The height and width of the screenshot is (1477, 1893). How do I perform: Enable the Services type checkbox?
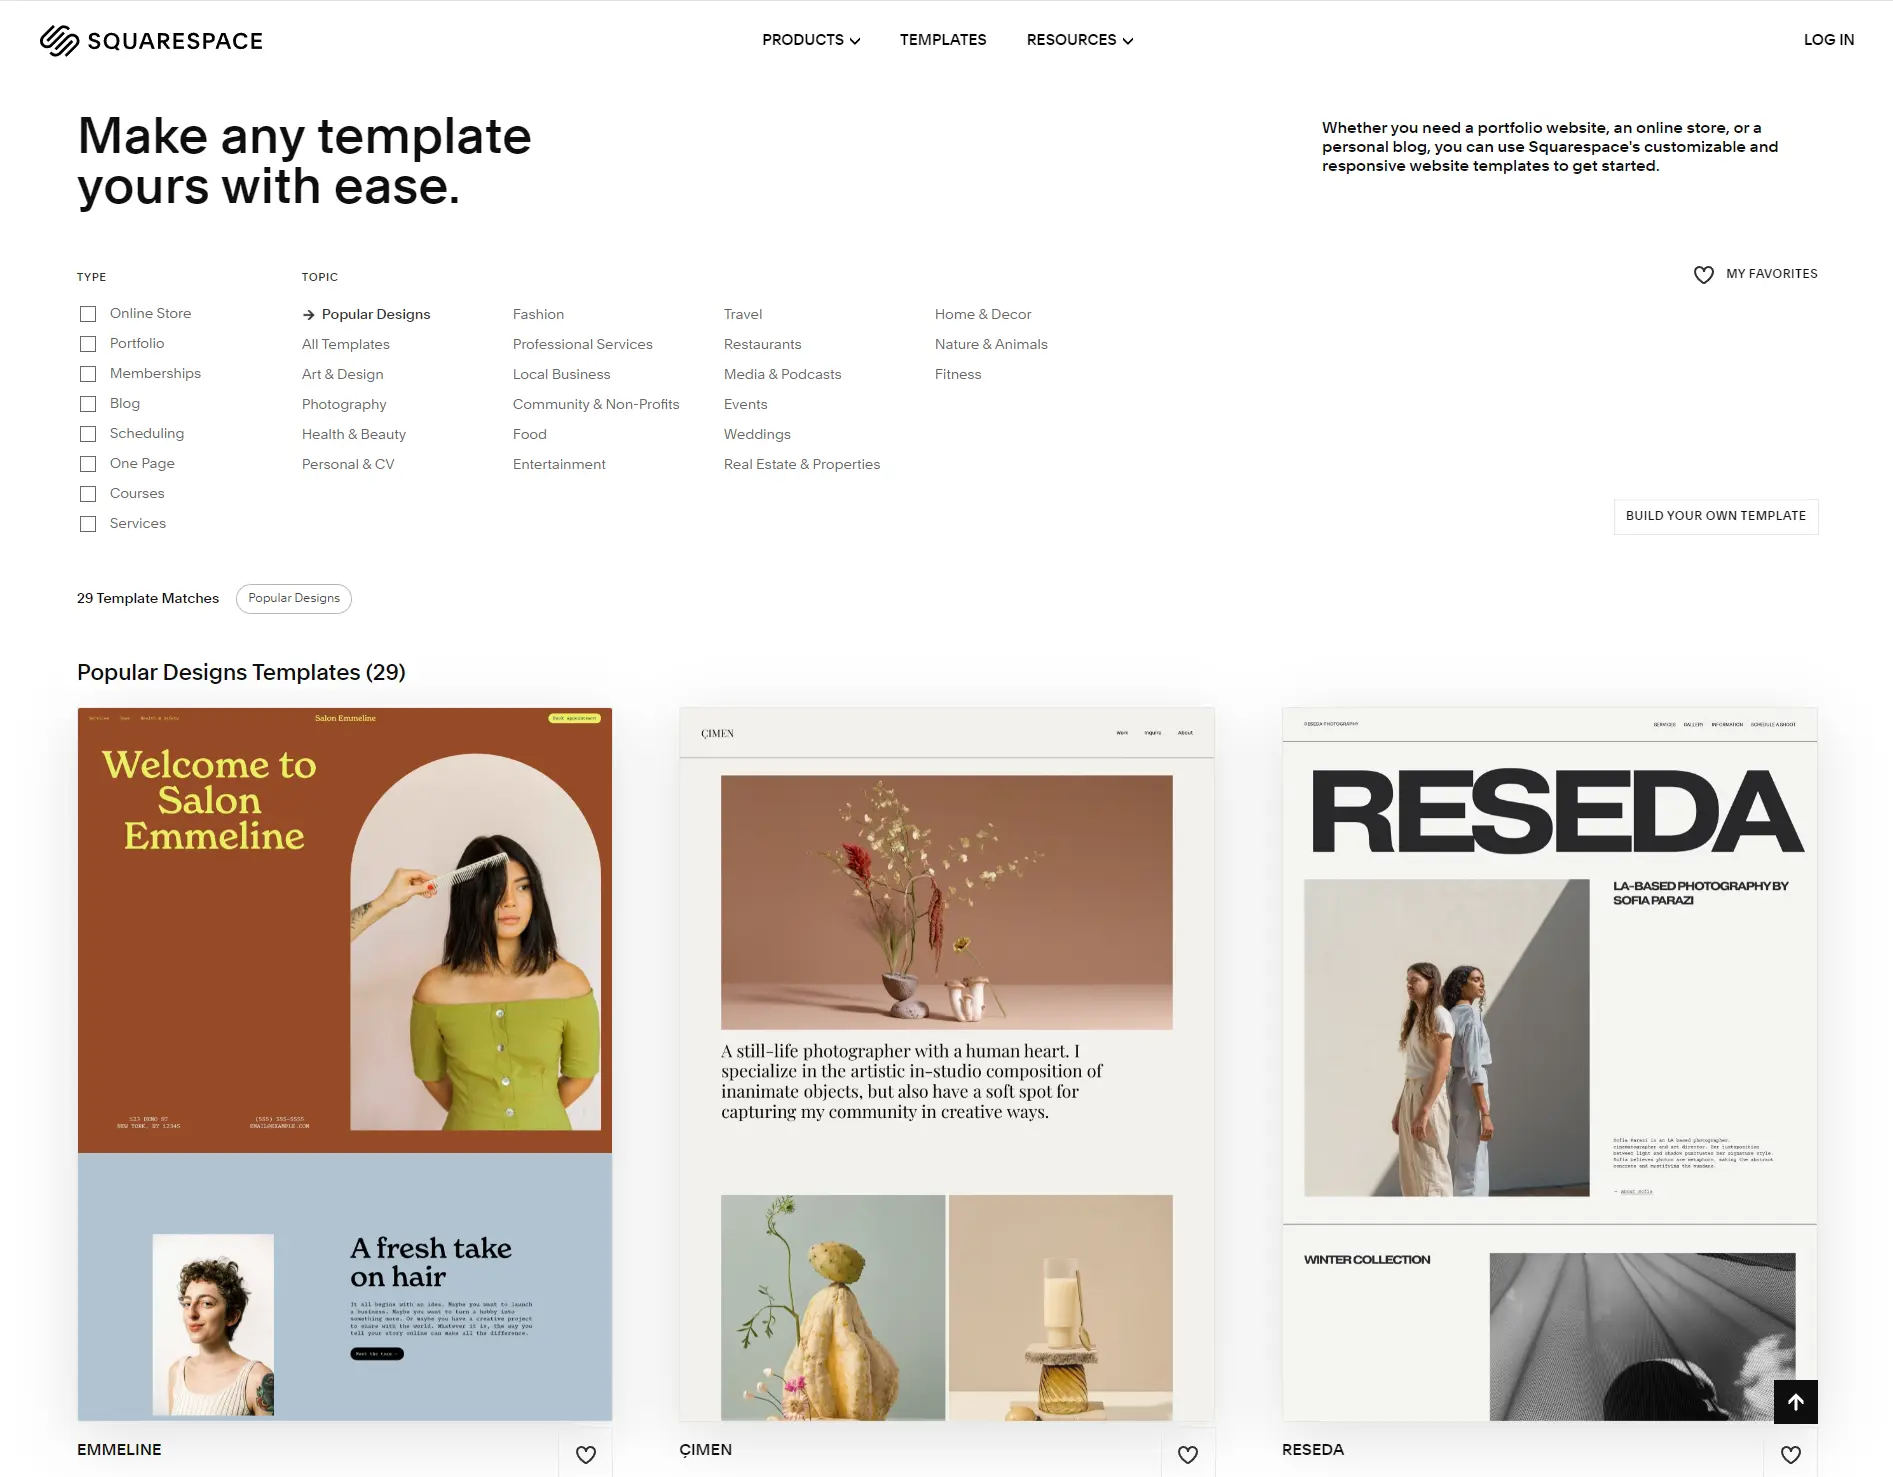click(88, 524)
